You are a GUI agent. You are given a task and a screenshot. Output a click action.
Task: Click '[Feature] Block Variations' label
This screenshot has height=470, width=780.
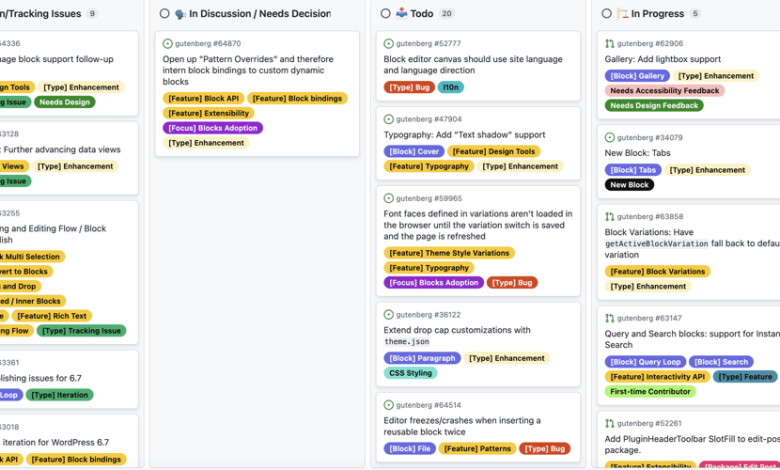pyautogui.click(x=658, y=272)
